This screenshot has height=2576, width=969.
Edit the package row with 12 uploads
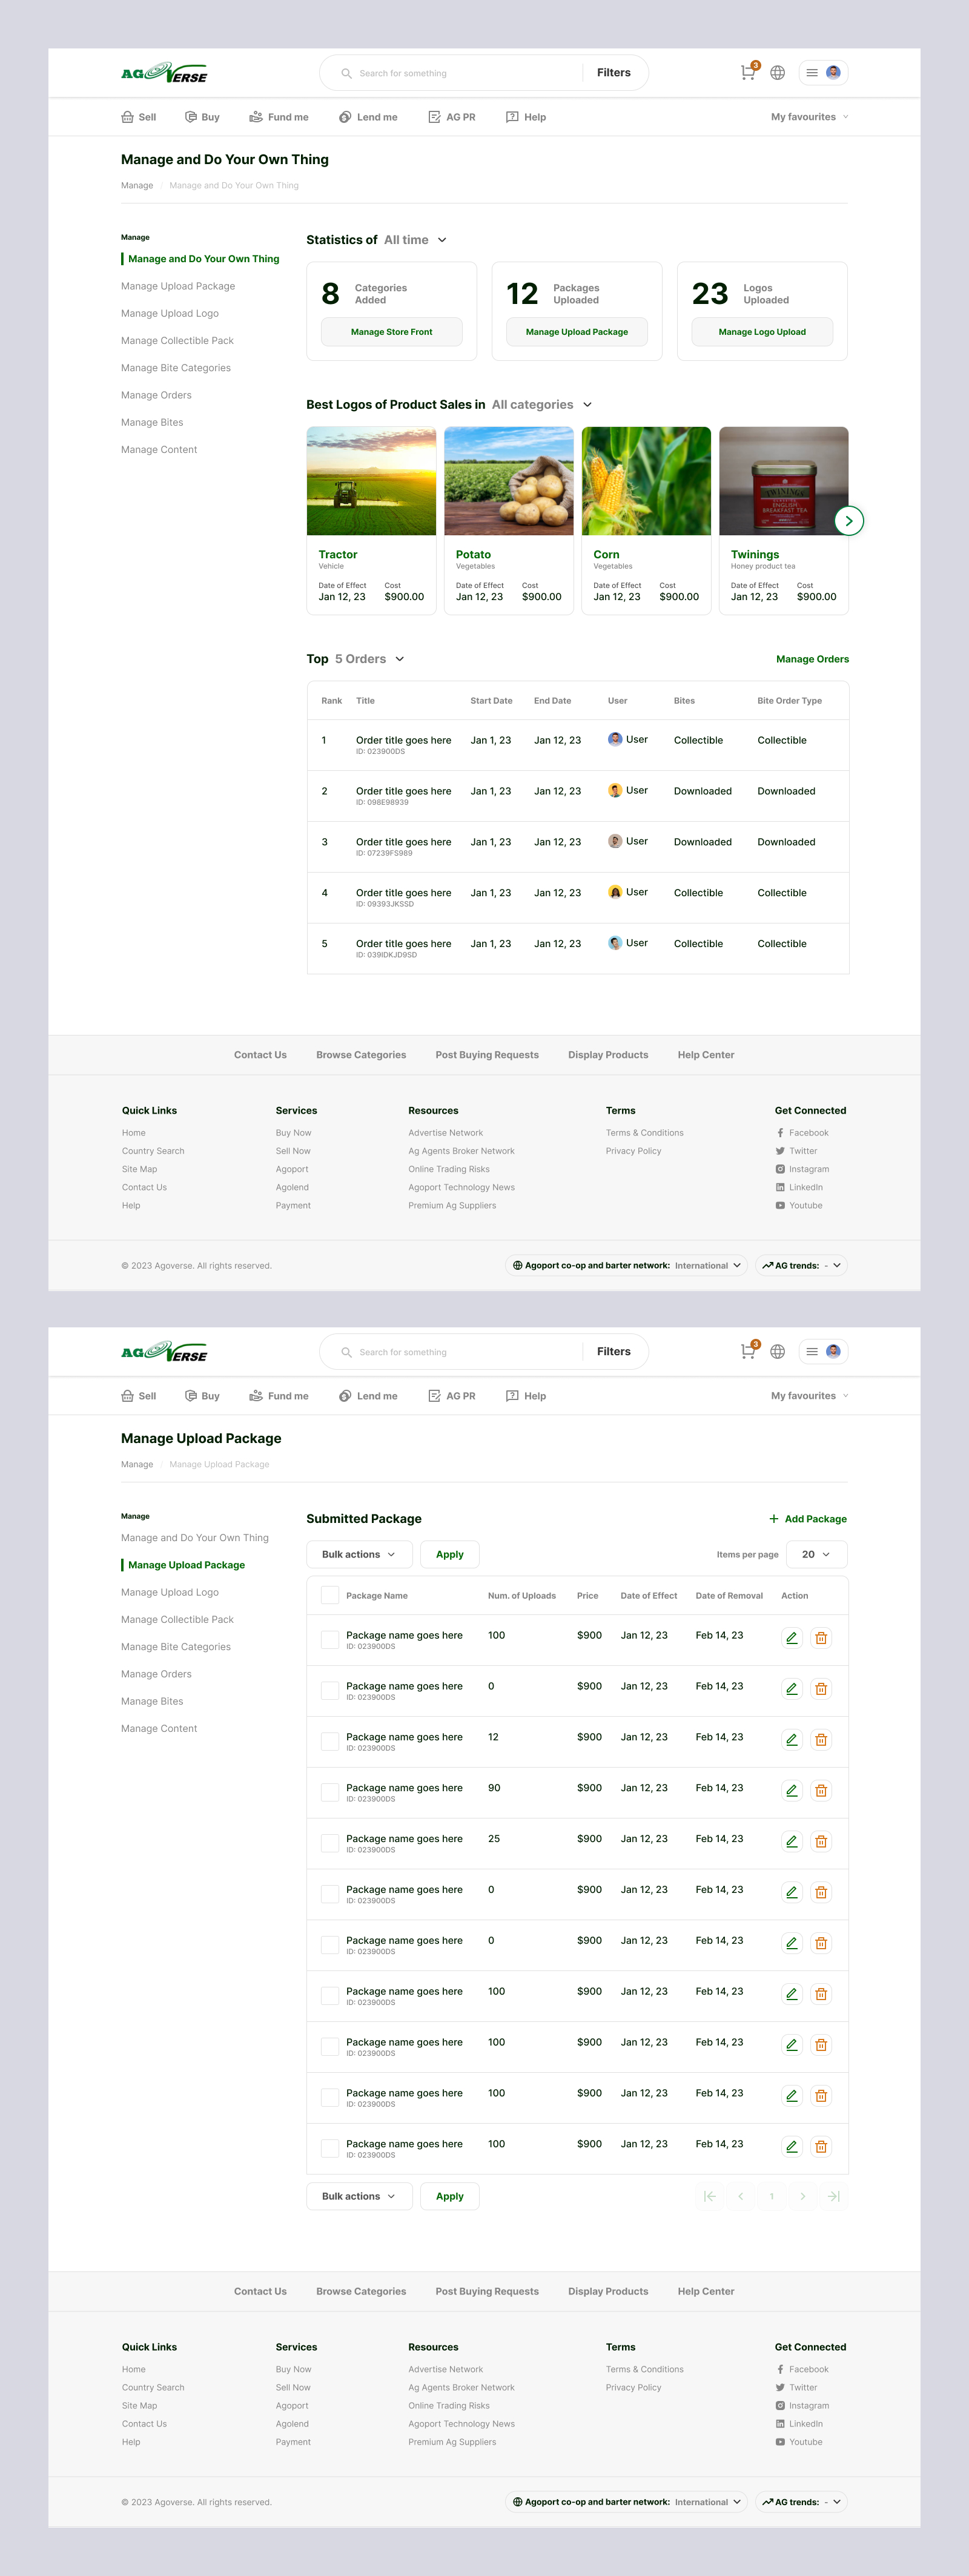791,1740
